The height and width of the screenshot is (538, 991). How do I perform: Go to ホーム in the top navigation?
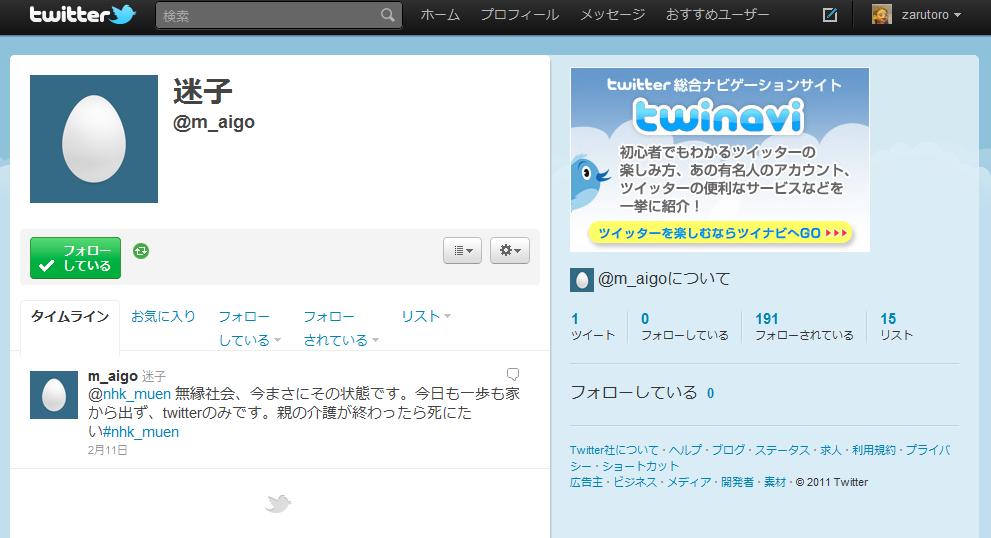click(x=440, y=15)
